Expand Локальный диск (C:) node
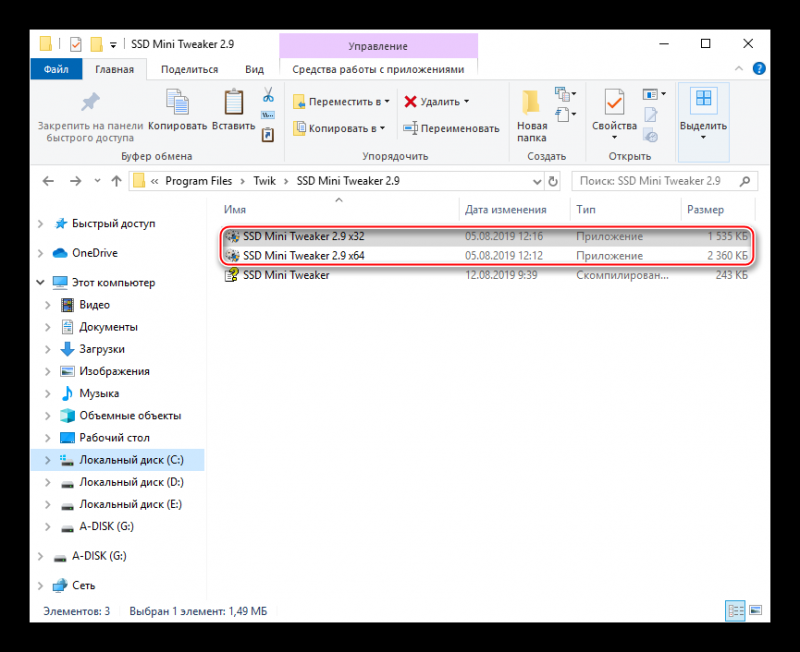The image size is (800, 652). coord(47,460)
